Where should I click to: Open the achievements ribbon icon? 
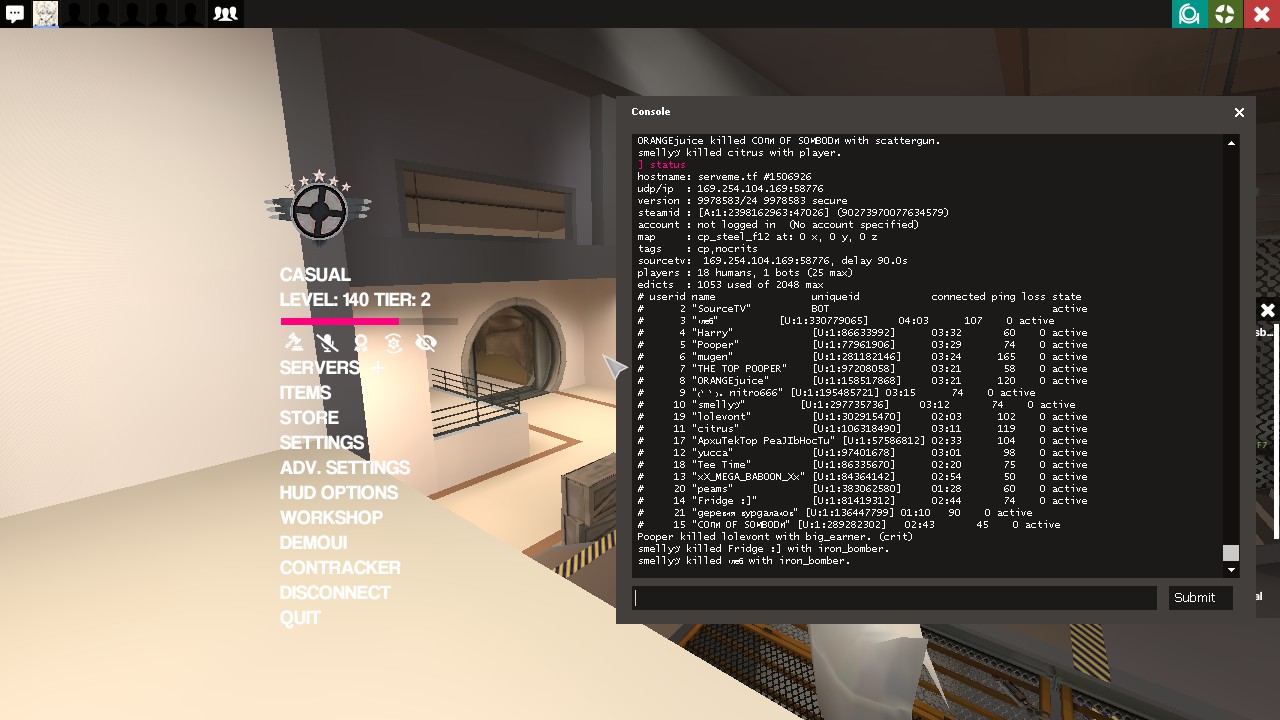point(361,343)
